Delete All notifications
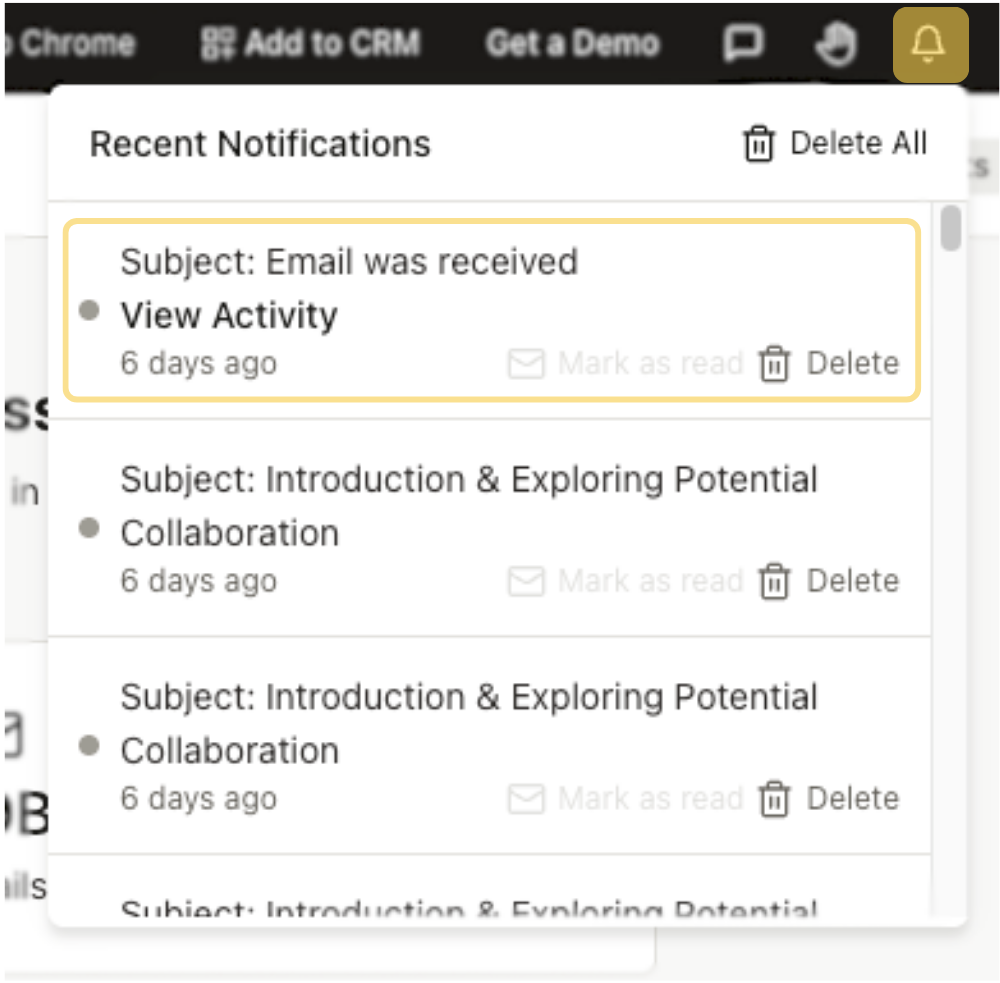Screen dimensions: 1000x983 point(834,144)
